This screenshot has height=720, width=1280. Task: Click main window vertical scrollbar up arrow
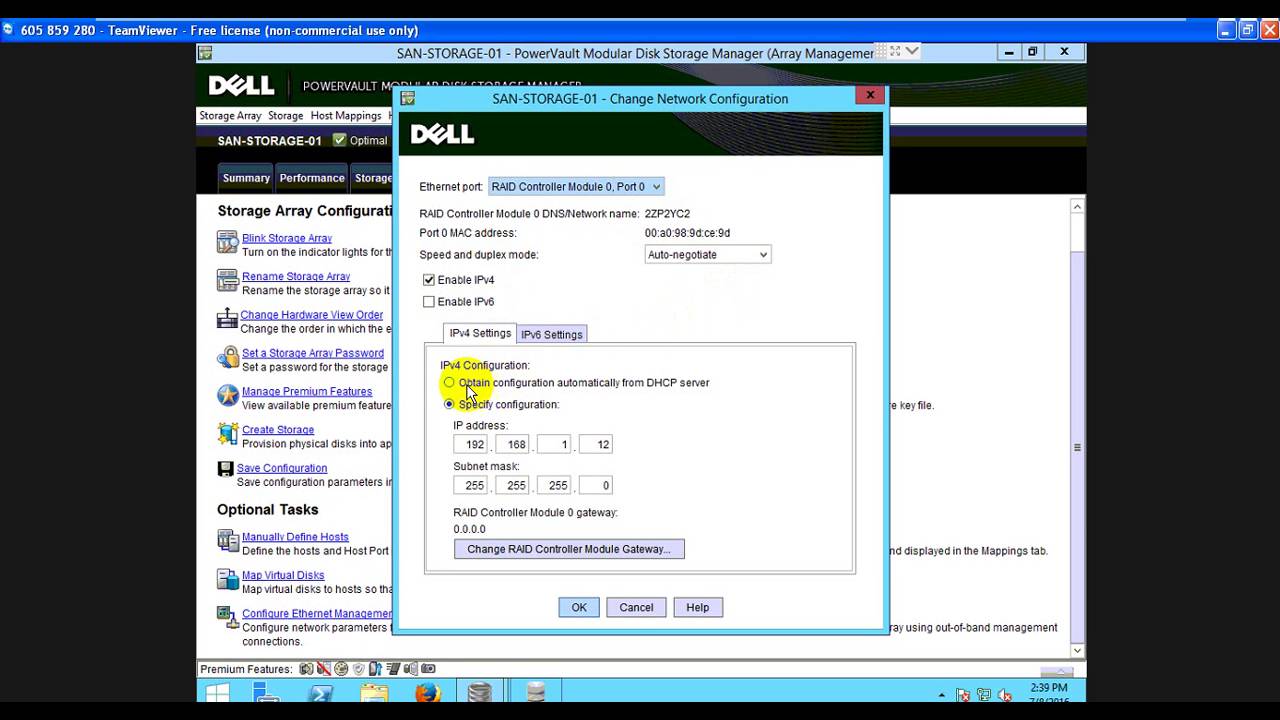(1077, 207)
